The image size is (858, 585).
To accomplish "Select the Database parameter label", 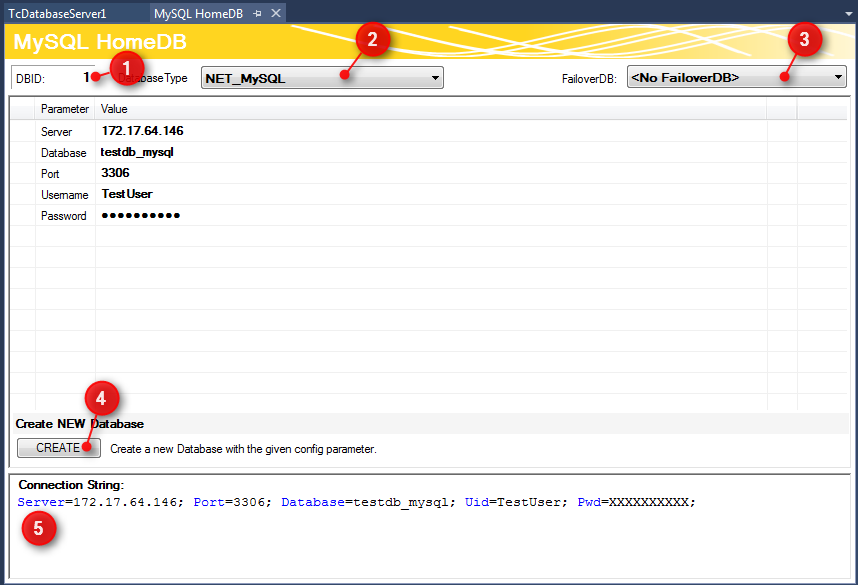I will [63, 153].
